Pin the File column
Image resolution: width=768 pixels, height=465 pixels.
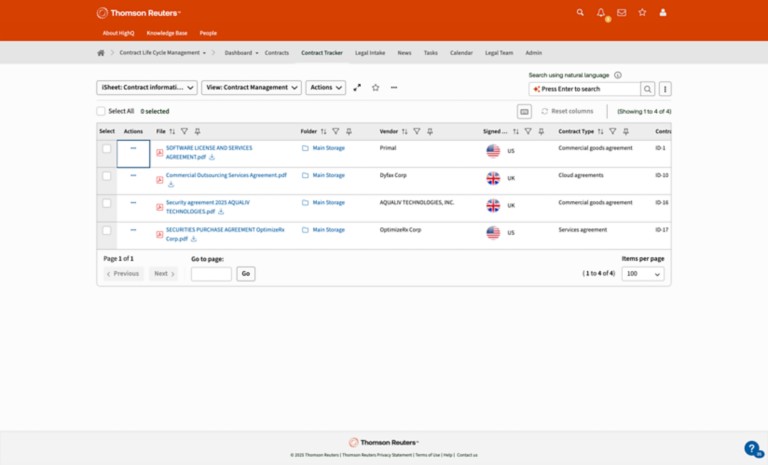197,131
